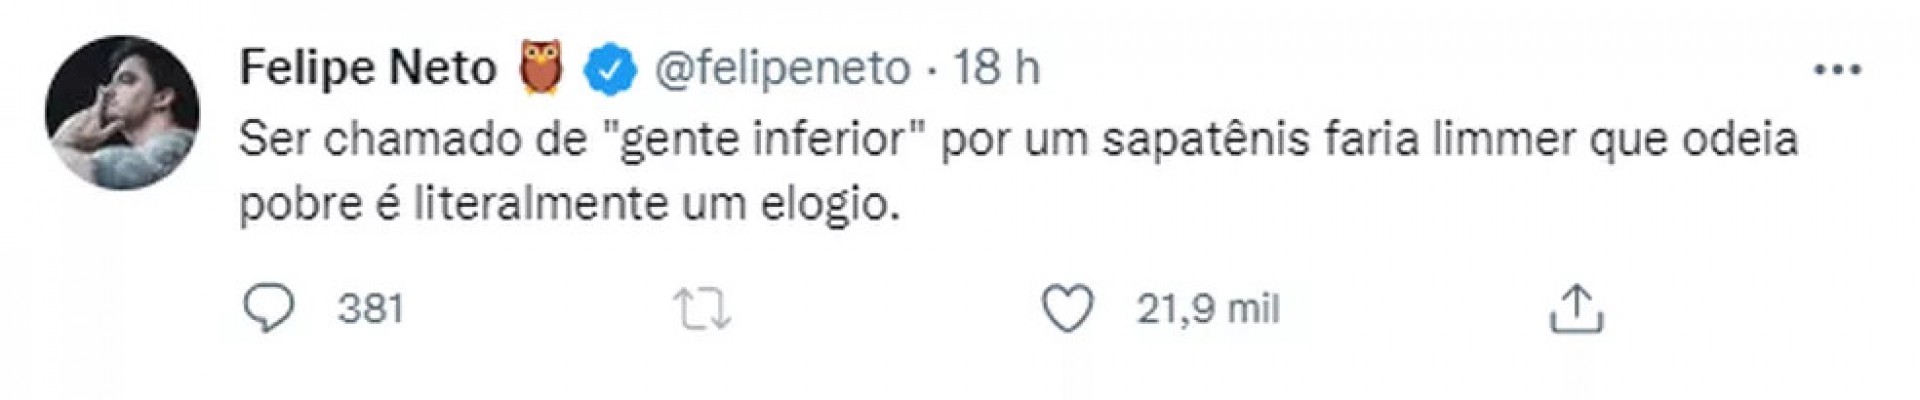Open the @felipeneto handle link

coord(782,69)
